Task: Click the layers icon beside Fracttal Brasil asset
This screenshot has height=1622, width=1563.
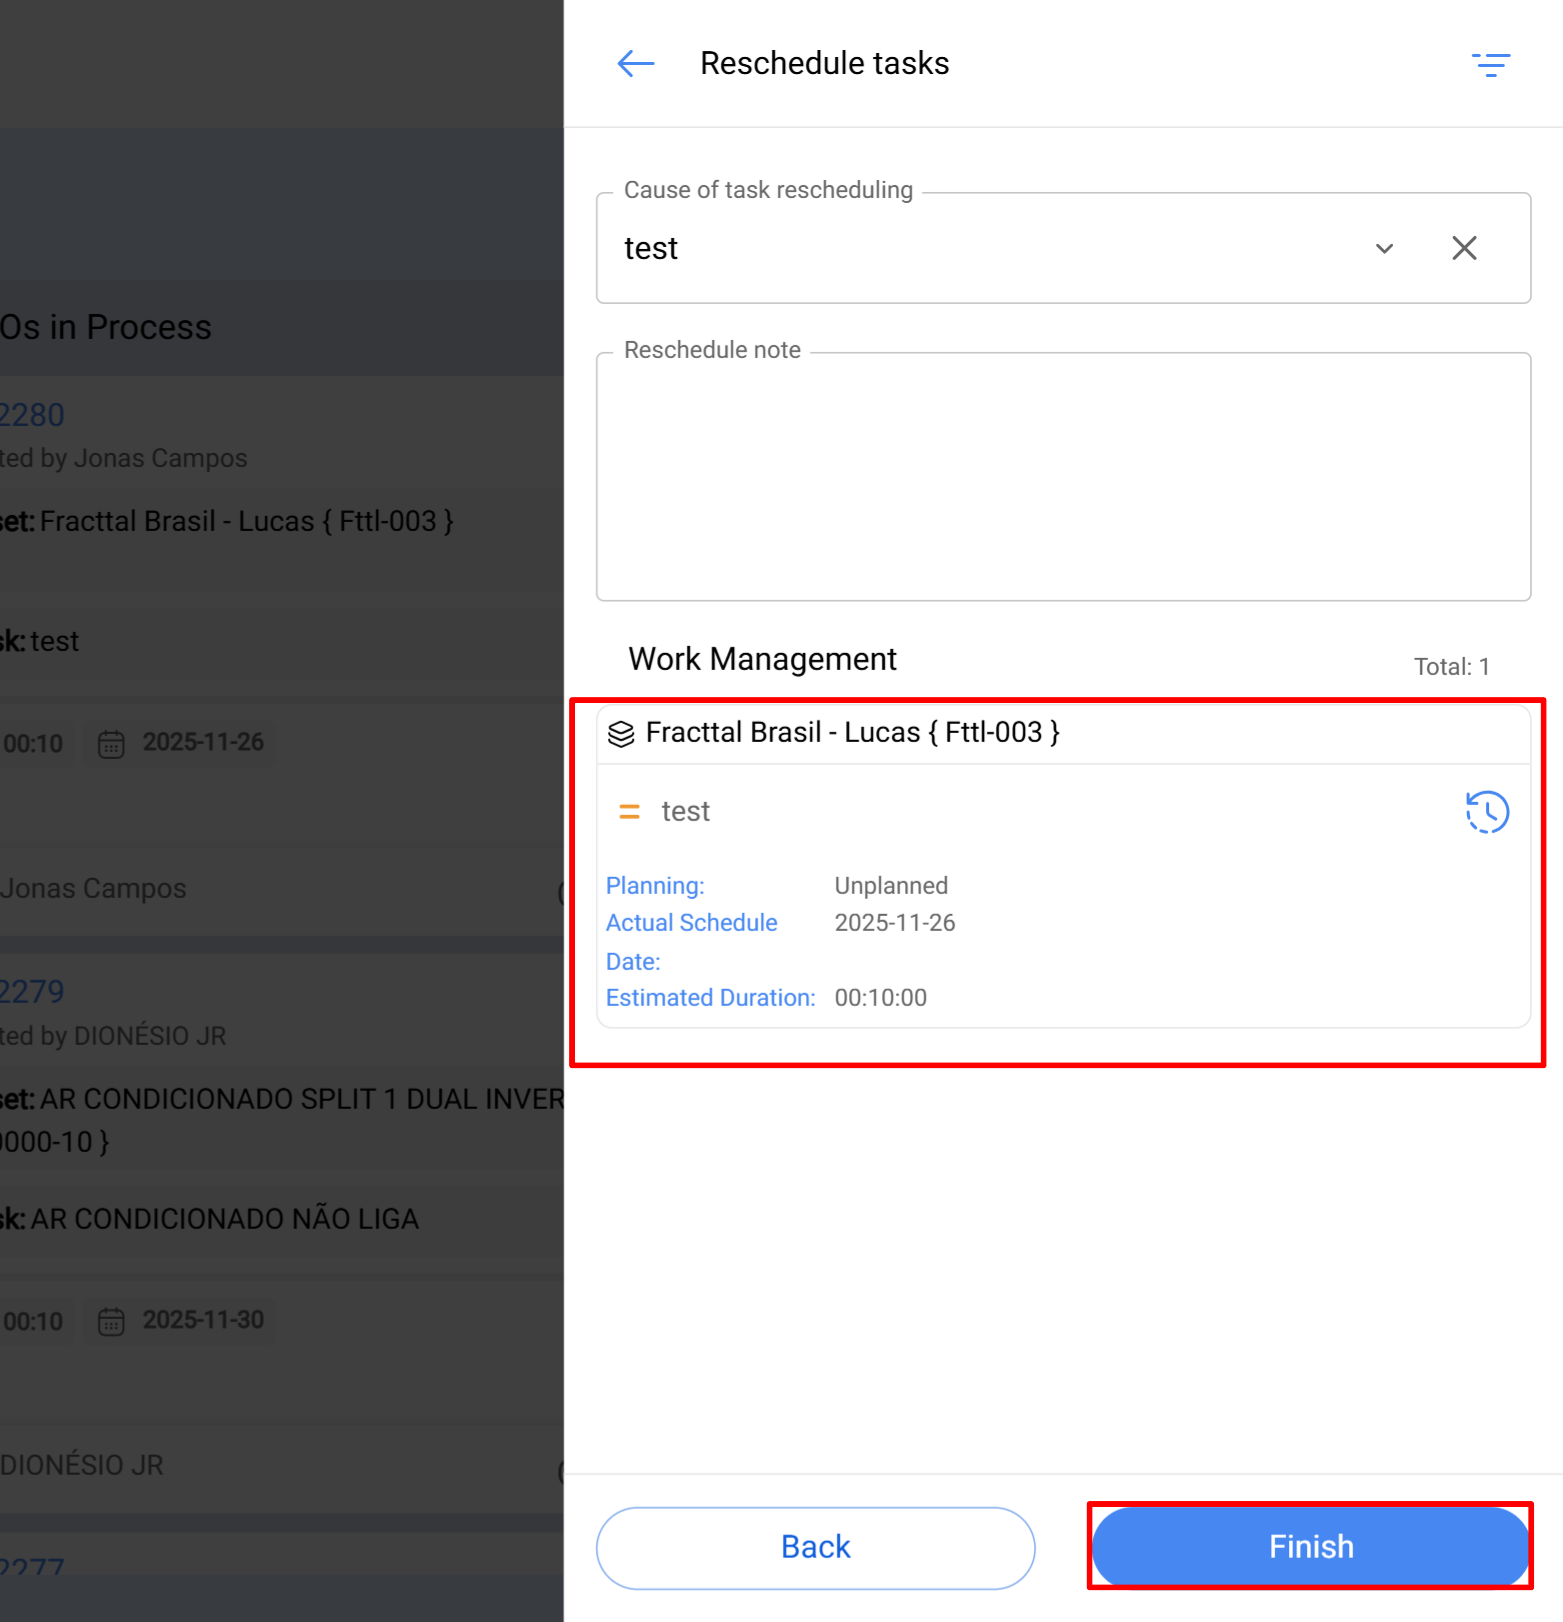Action: pyautogui.click(x=621, y=734)
